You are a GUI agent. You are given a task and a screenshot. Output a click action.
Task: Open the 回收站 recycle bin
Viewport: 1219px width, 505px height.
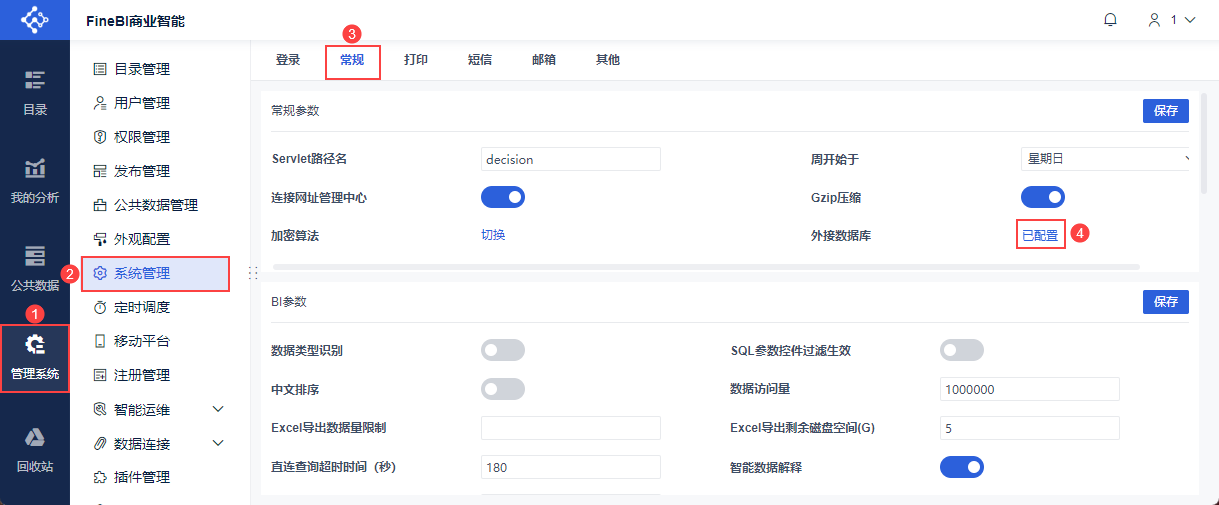35,449
